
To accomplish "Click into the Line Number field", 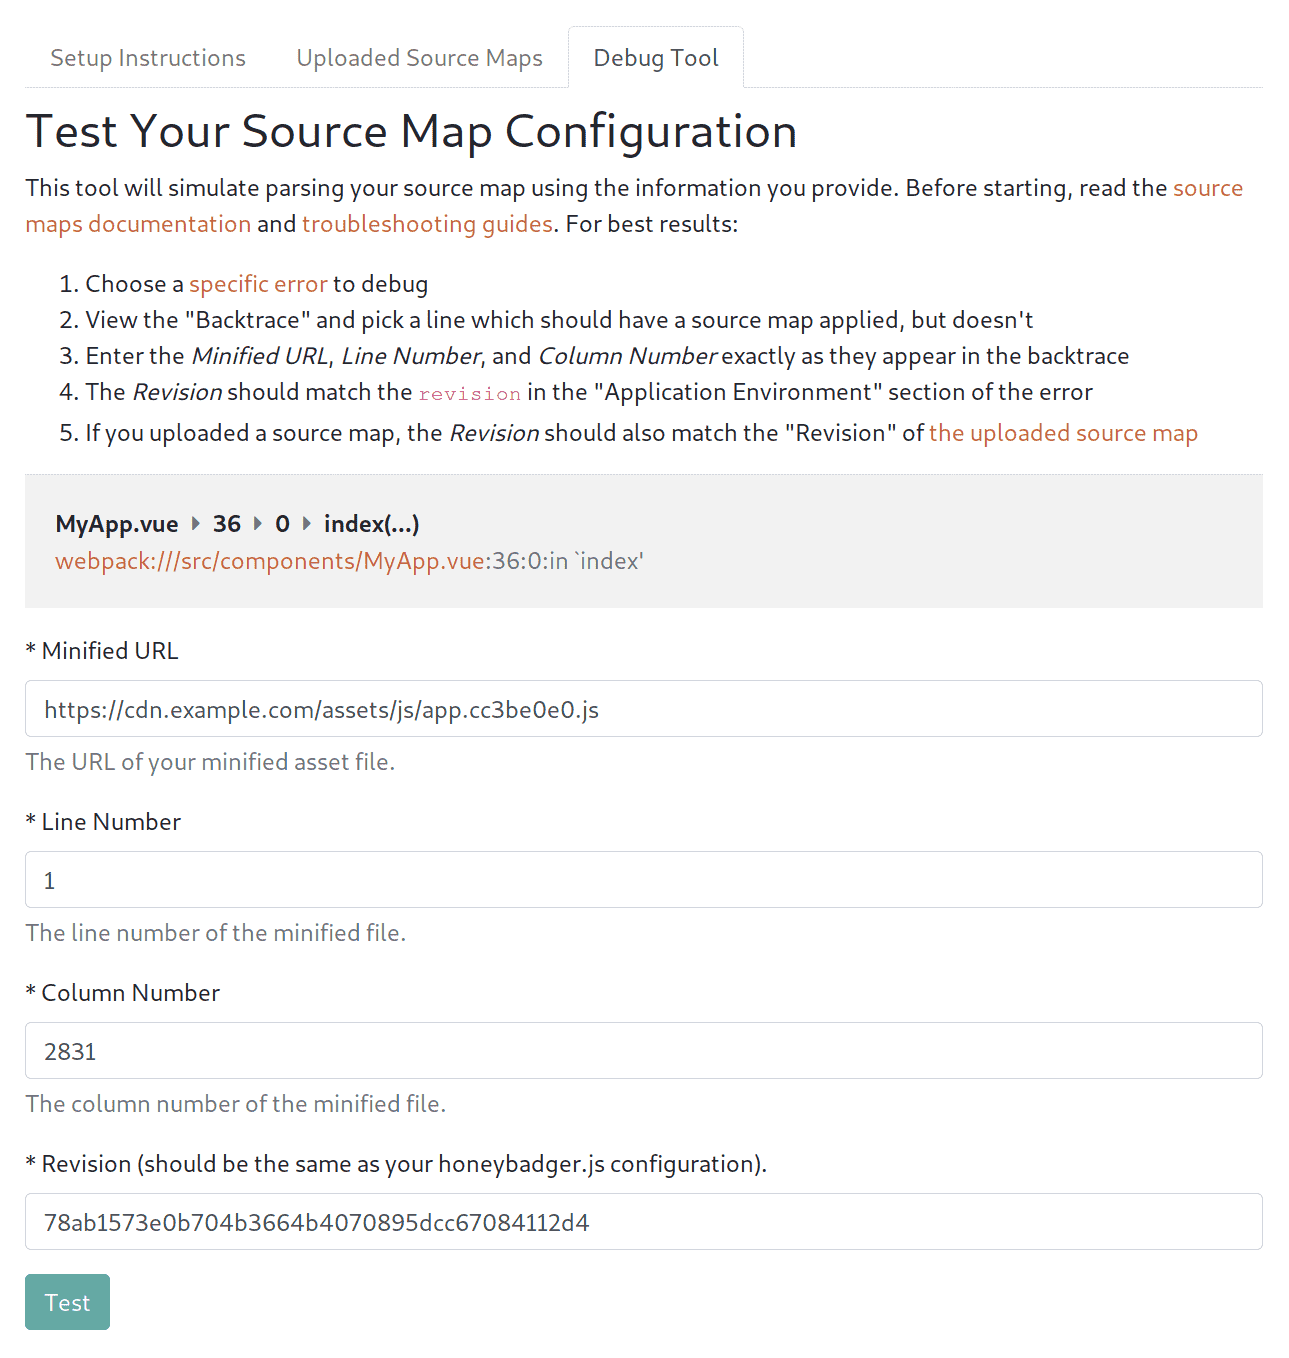I will click(643, 880).
